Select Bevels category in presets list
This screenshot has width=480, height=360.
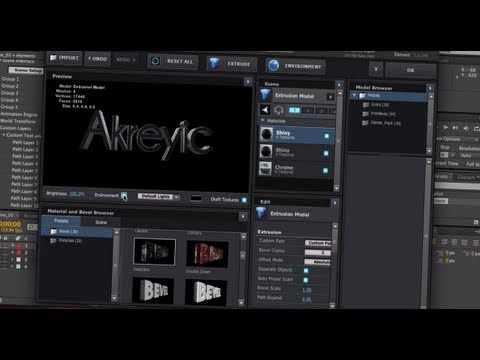[x=77, y=231]
